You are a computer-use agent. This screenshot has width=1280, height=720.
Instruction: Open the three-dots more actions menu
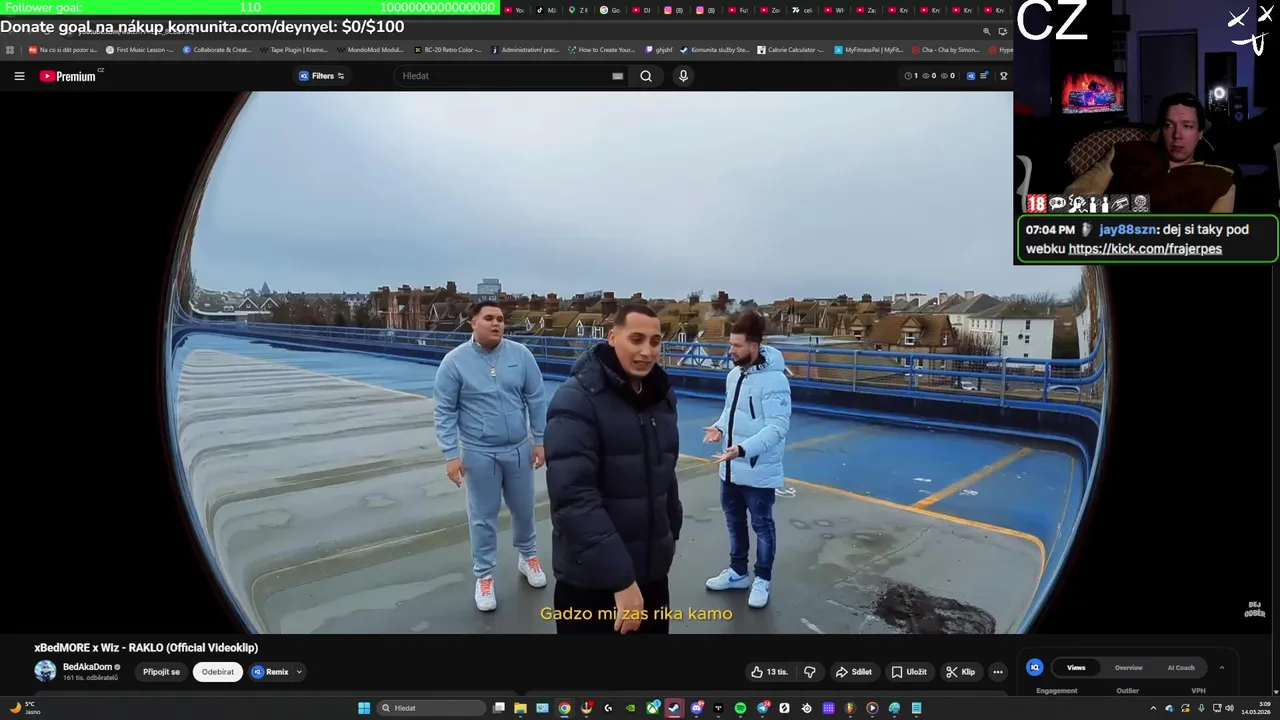point(997,672)
